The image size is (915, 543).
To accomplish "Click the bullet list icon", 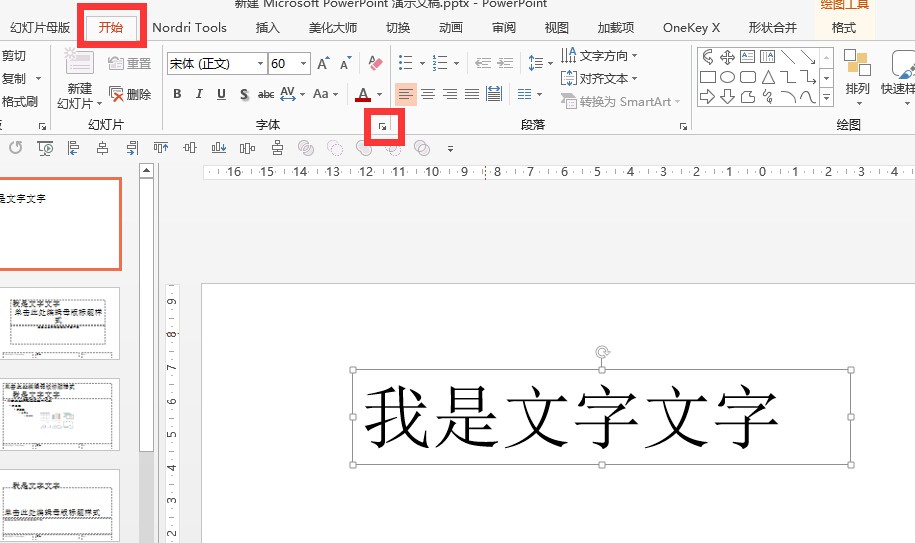I will pos(405,63).
